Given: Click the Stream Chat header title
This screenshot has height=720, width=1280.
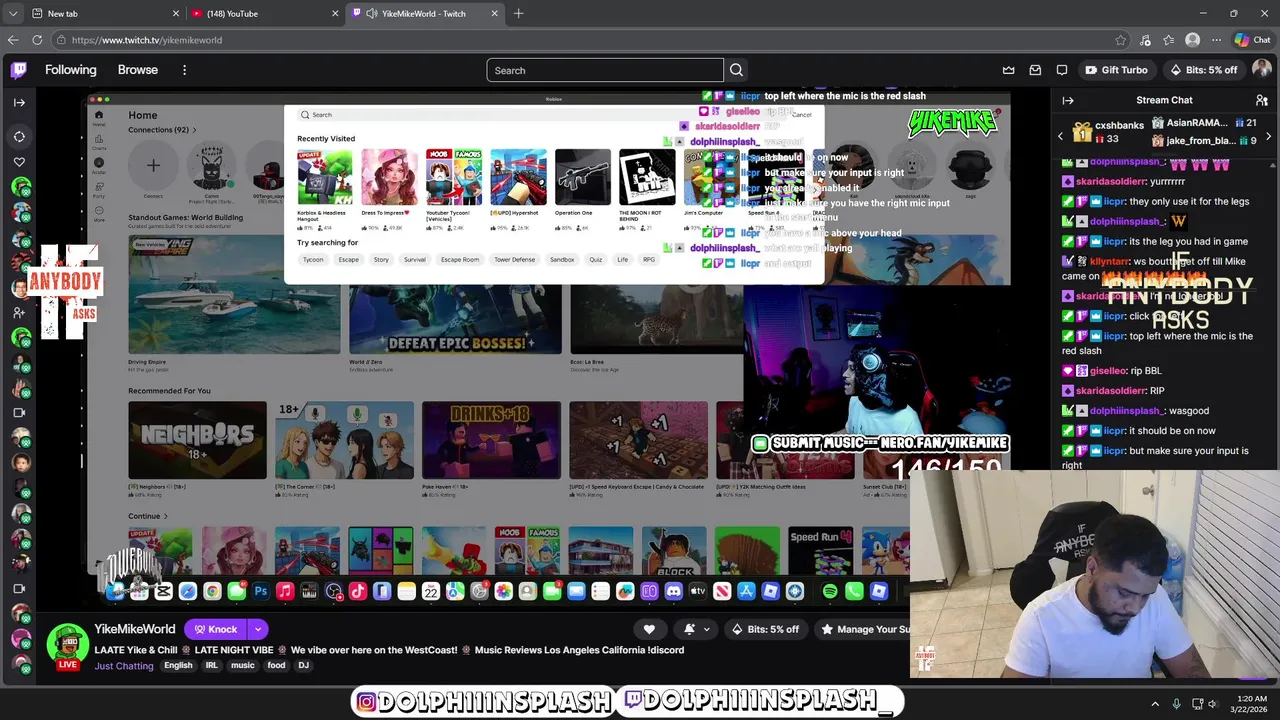Looking at the screenshot, I should coord(1164,100).
